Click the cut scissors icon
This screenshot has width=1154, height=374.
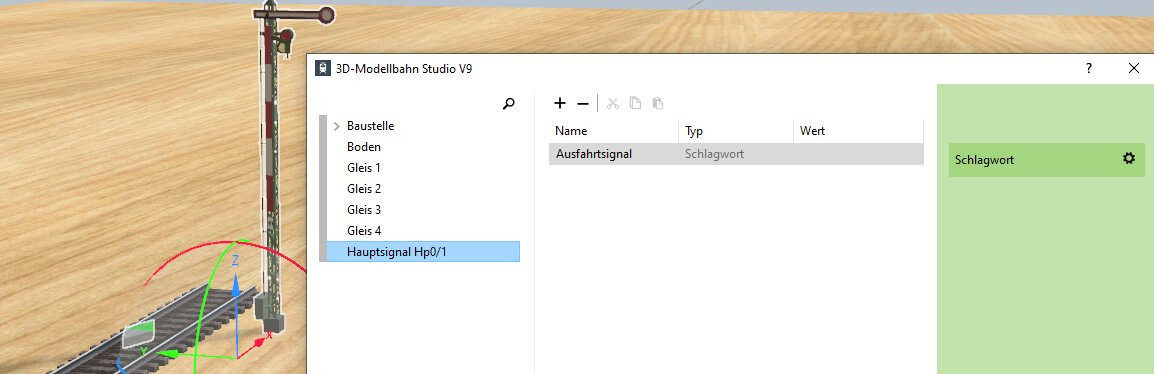pos(612,104)
